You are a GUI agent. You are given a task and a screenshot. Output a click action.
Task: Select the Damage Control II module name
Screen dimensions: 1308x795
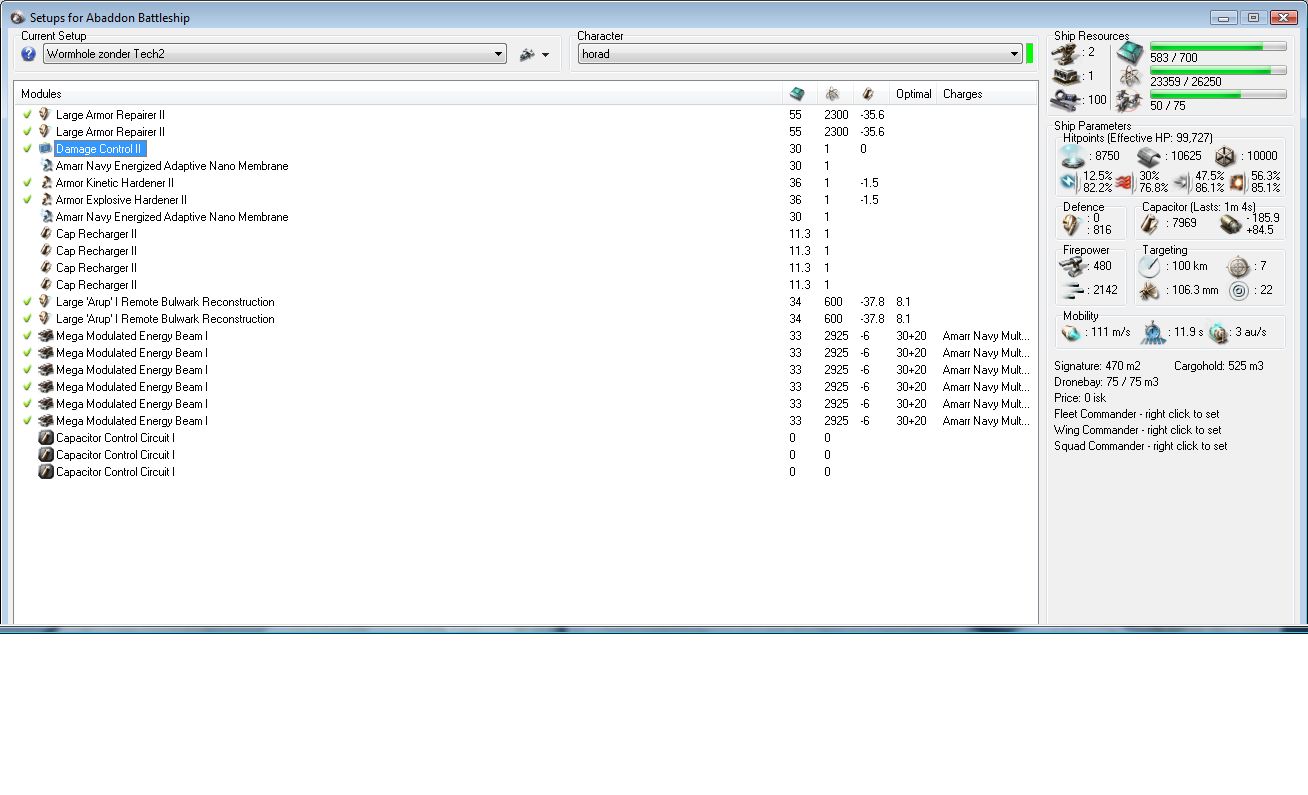tap(99, 149)
